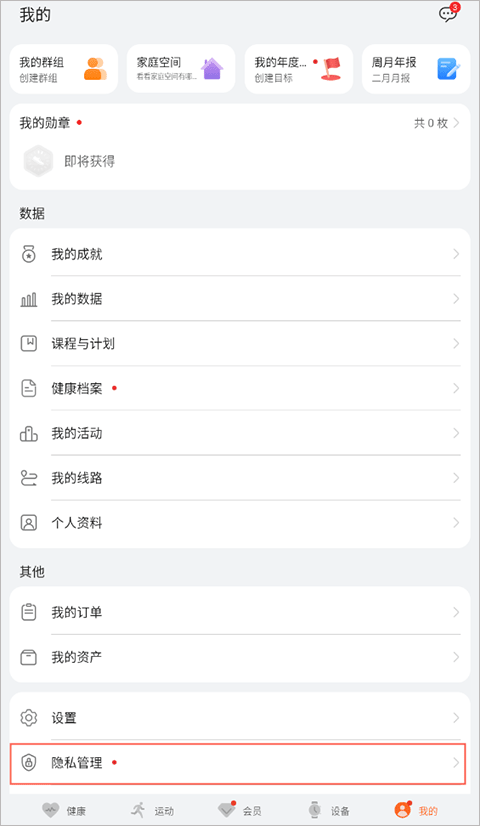480x826 pixels.
Task: Open the 健康档案 entry
Action: point(240,389)
